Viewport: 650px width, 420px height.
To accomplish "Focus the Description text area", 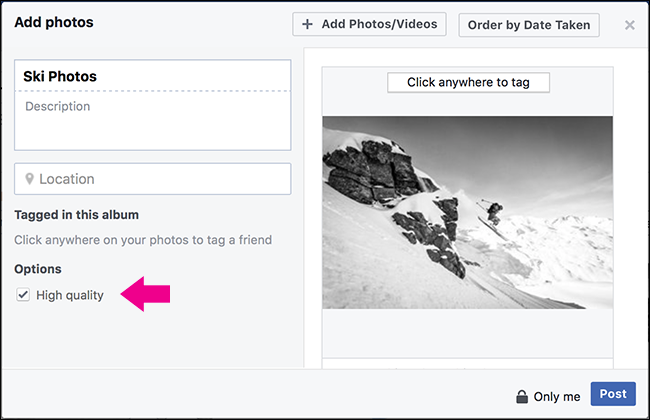I will [152, 120].
